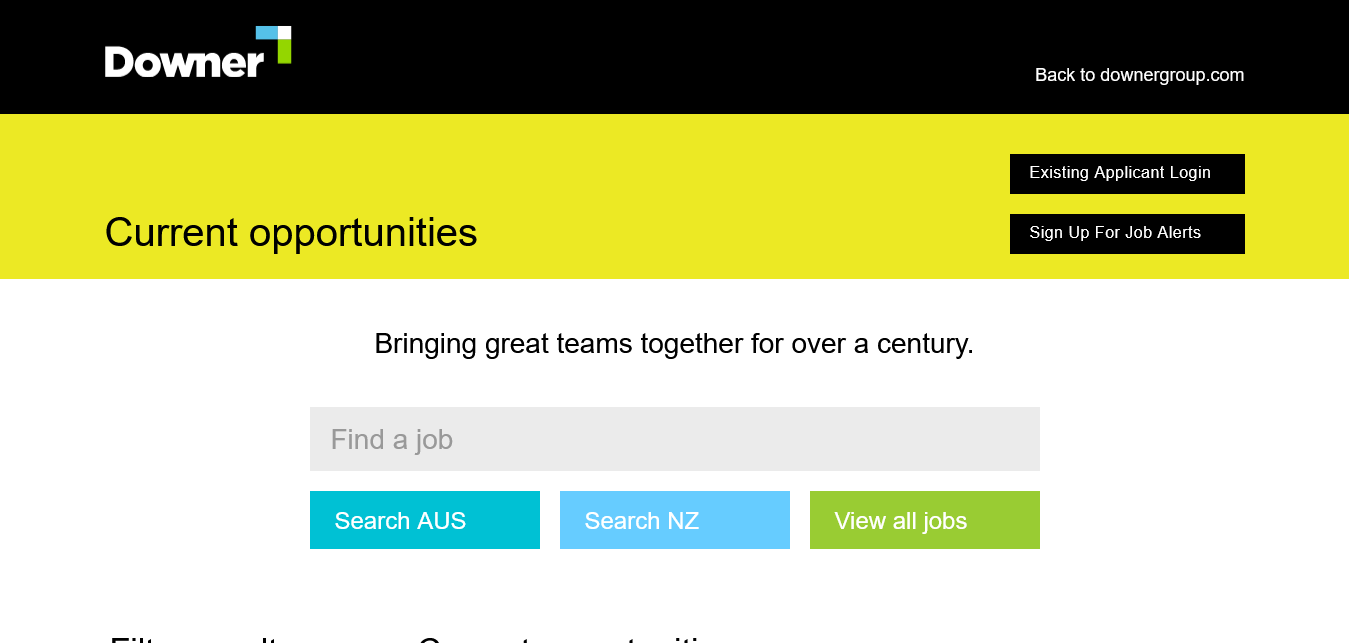
Task: Click the word 'downergroup.com' in the header
Action: (1172, 75)
